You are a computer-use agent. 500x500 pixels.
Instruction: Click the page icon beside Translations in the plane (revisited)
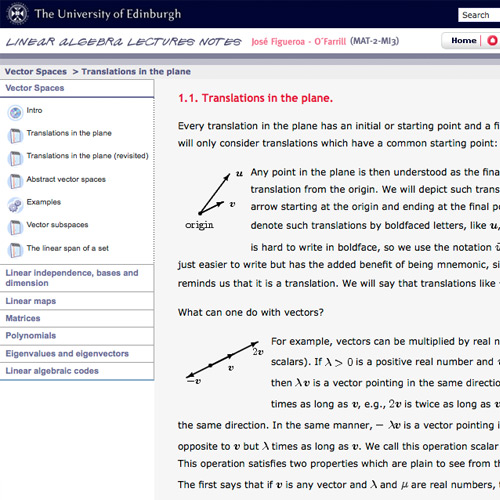point(15,158)
